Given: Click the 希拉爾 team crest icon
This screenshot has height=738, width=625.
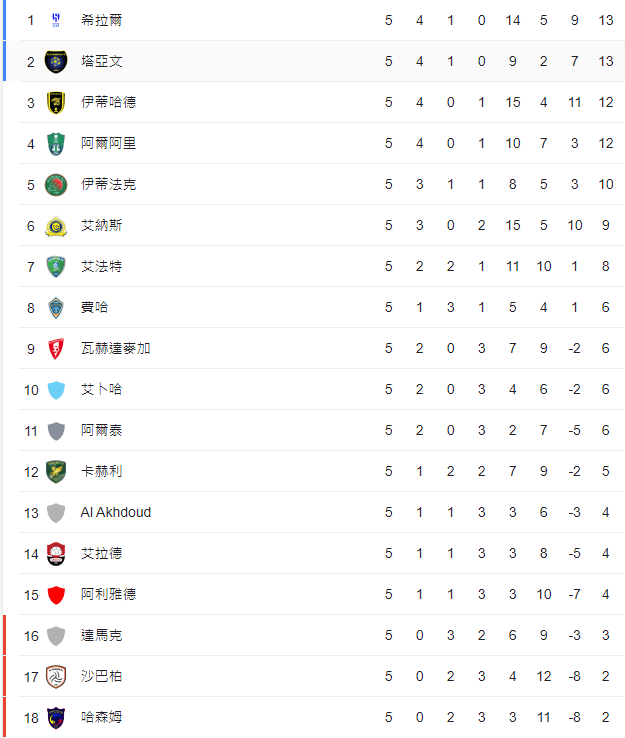Looking at the screenshot, I should tap(56, 20).
